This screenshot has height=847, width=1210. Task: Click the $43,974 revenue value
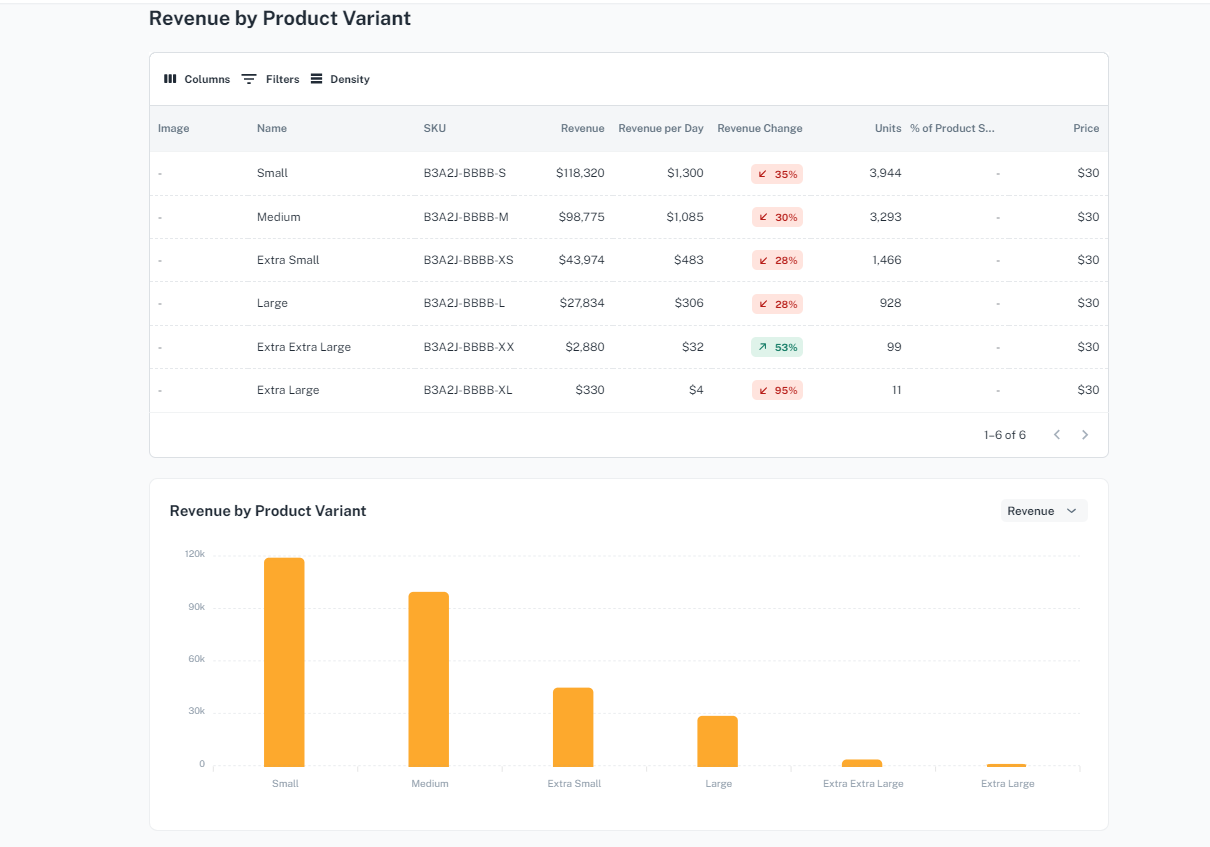582,260
